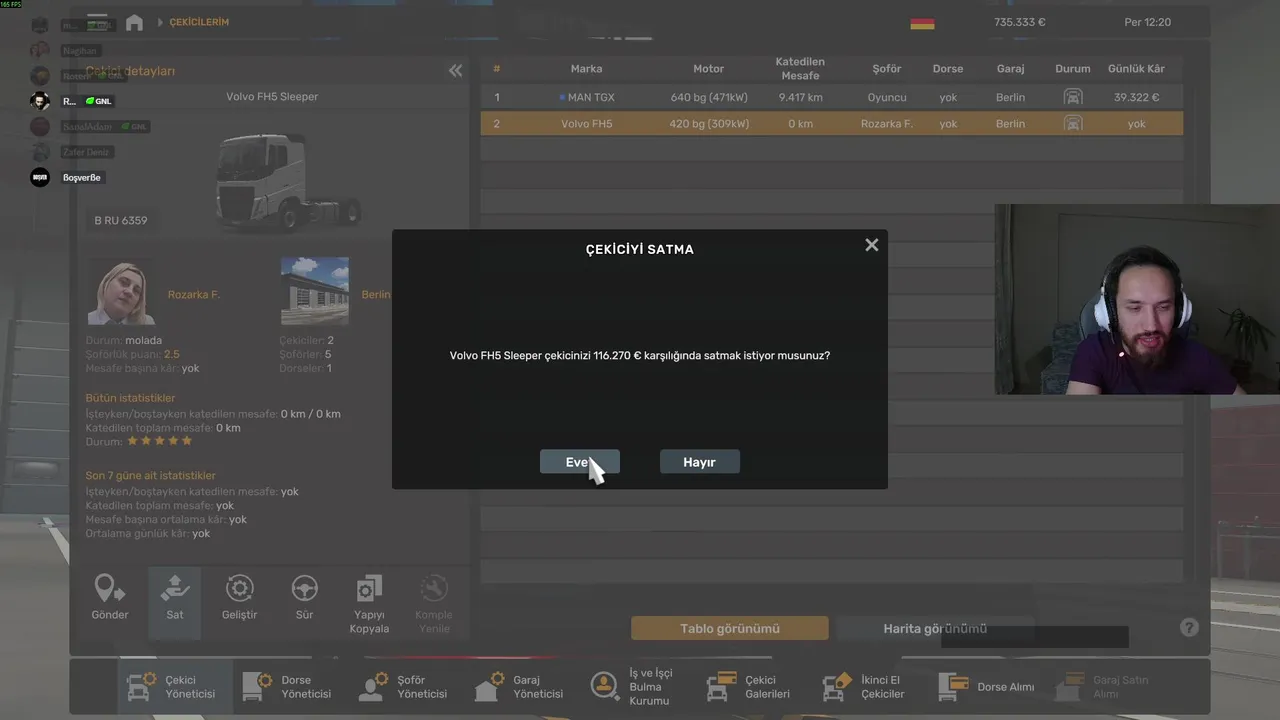The image size is (1280, 720).
Task: Click the Berlin garage thumbnail
Action: coord(315,291)
